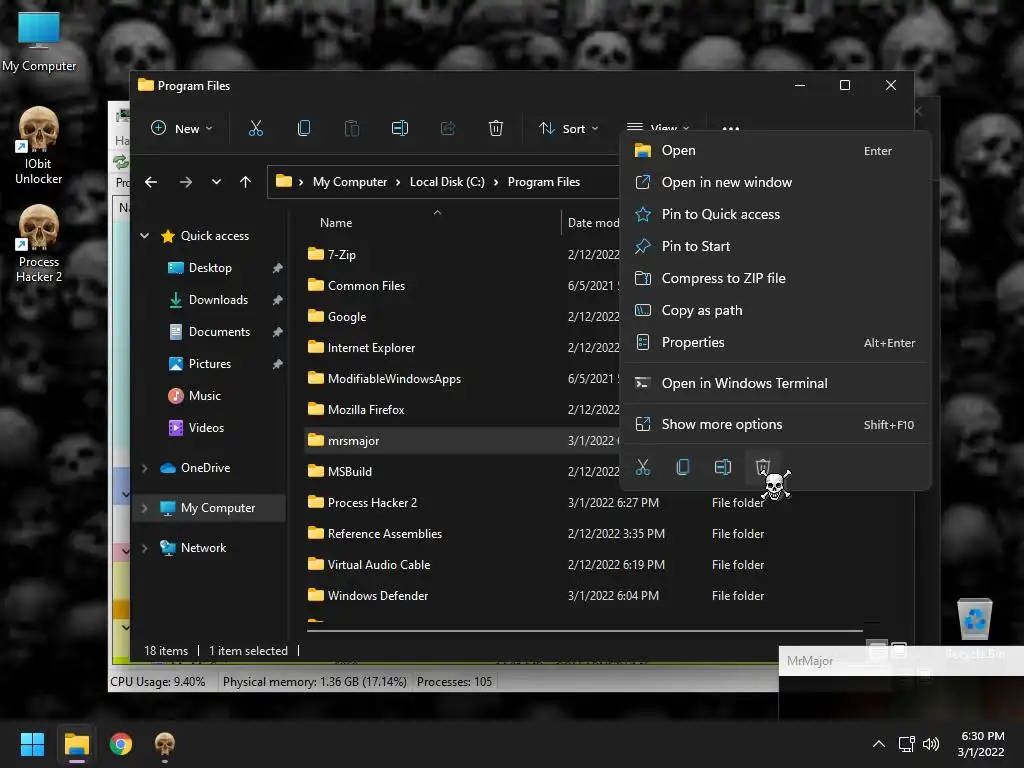Open the New dropdown menu
The width and height of the screenshot is (1024, 768).
point(182,129)
